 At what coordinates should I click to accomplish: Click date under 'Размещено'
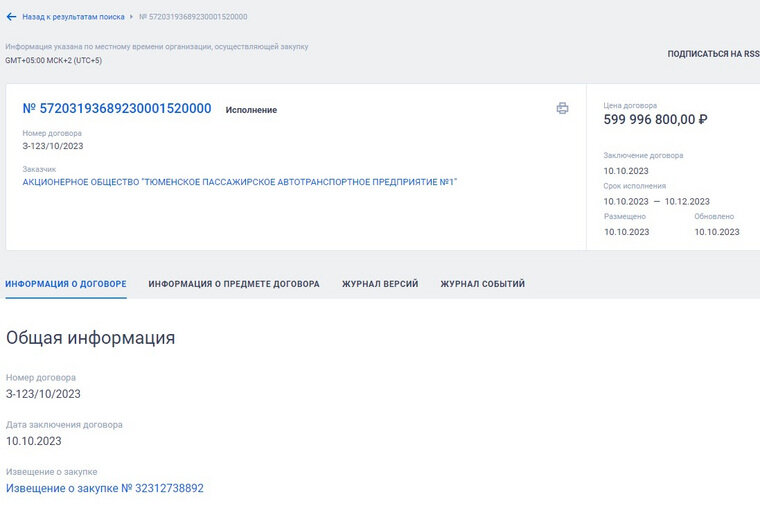(x=626, y=232)
